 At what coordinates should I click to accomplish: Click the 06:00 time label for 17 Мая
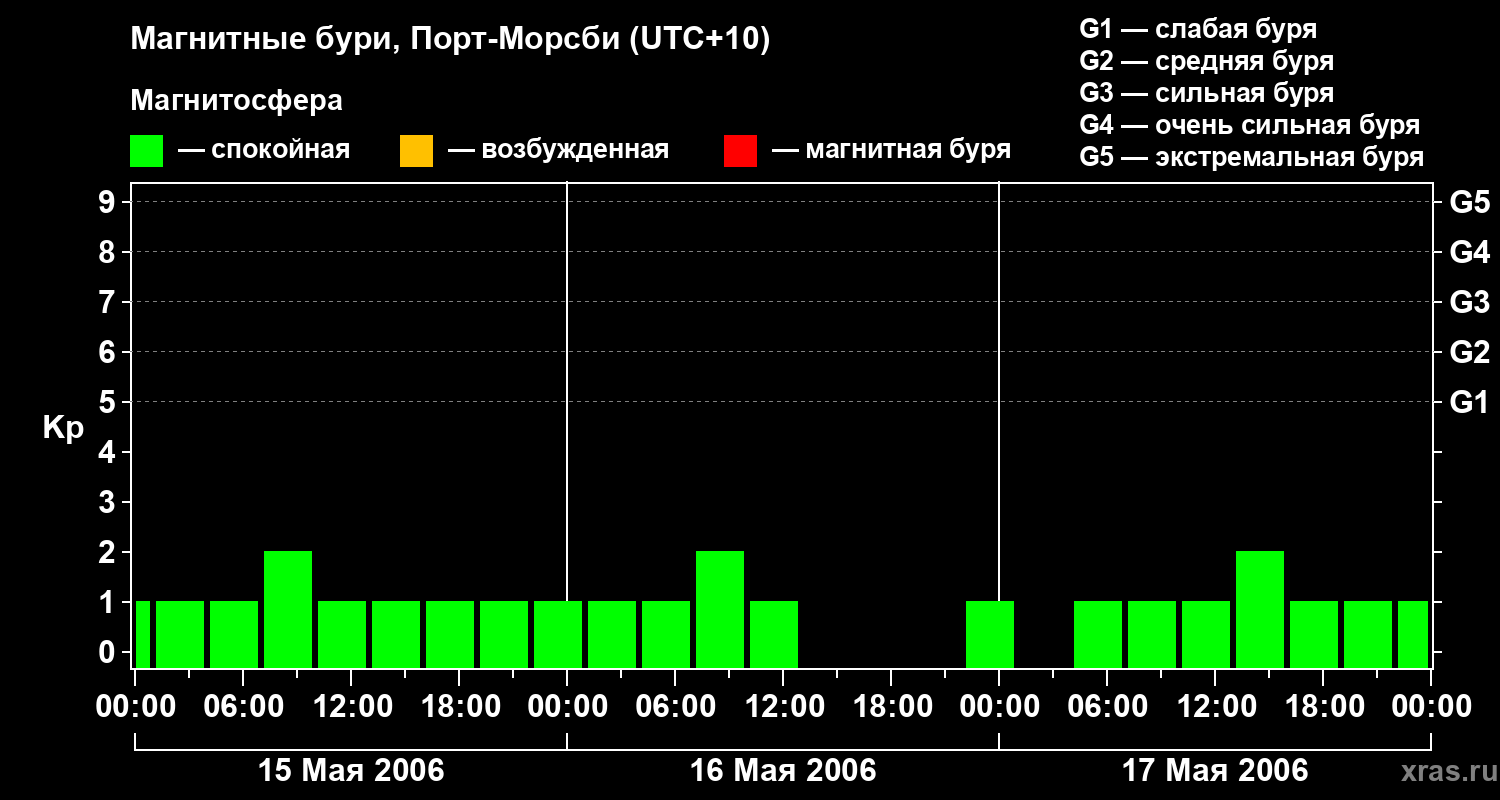(1107, 707)
